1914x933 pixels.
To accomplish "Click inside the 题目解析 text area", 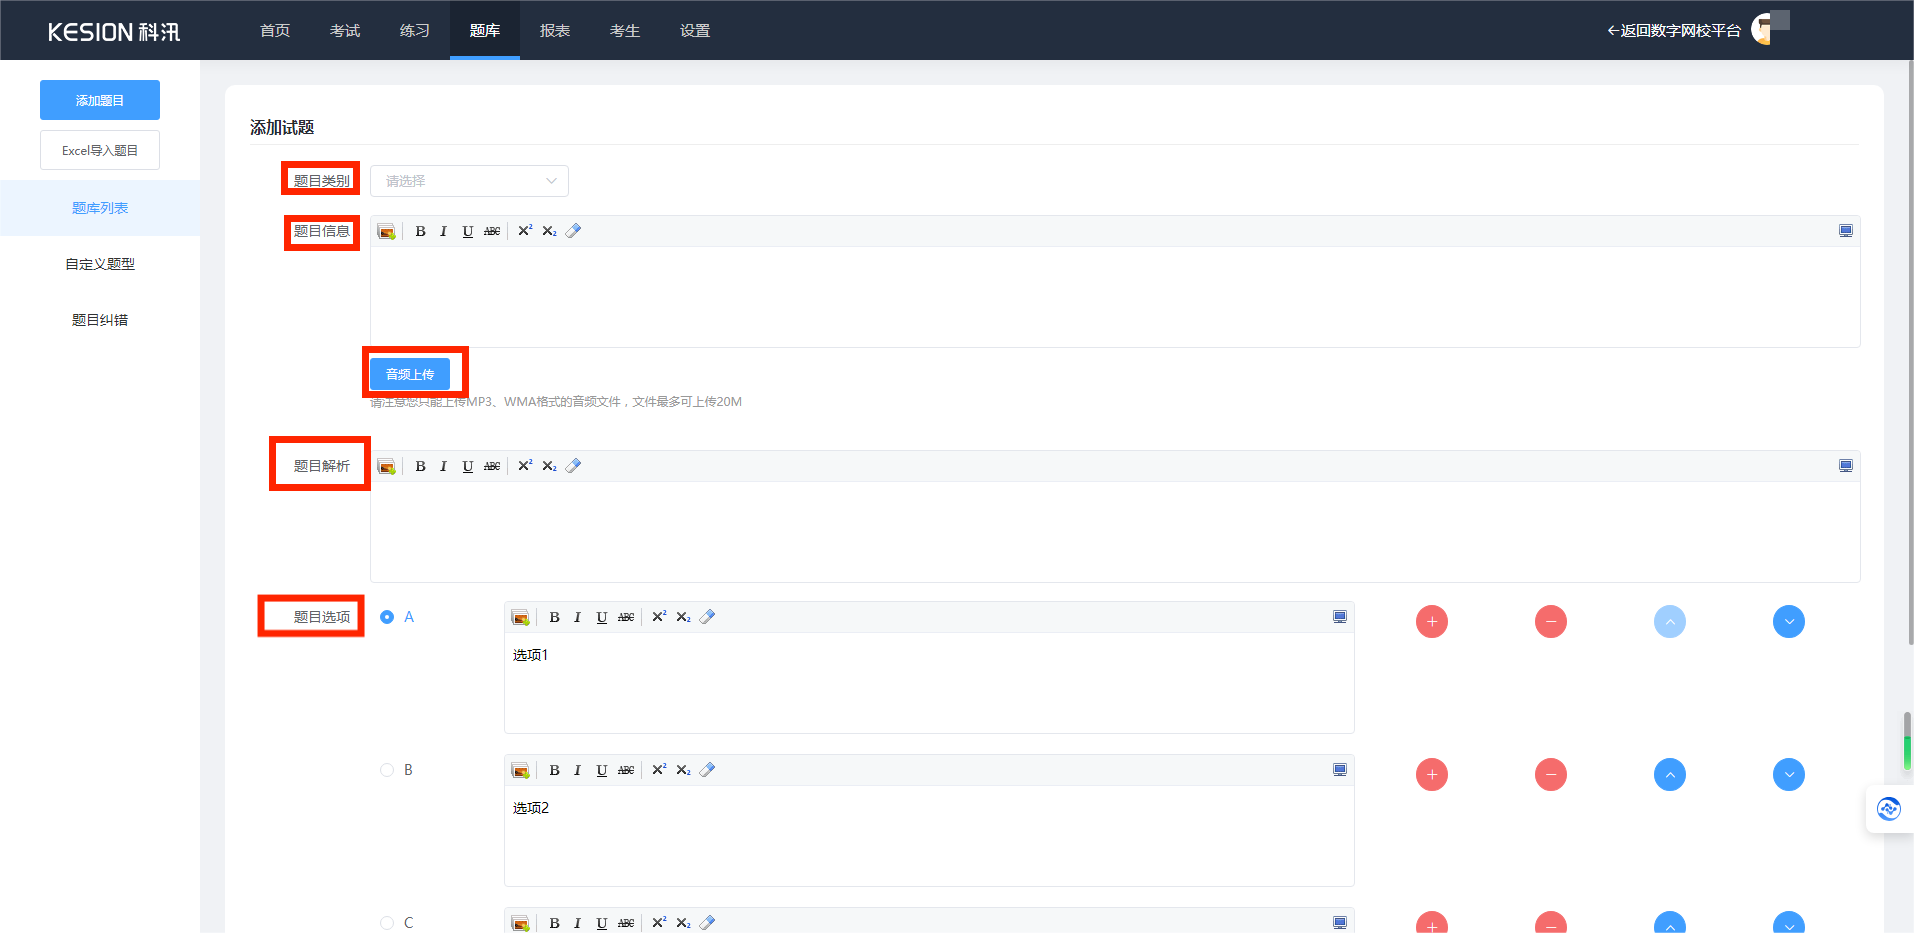I will tap(1115, 532).
